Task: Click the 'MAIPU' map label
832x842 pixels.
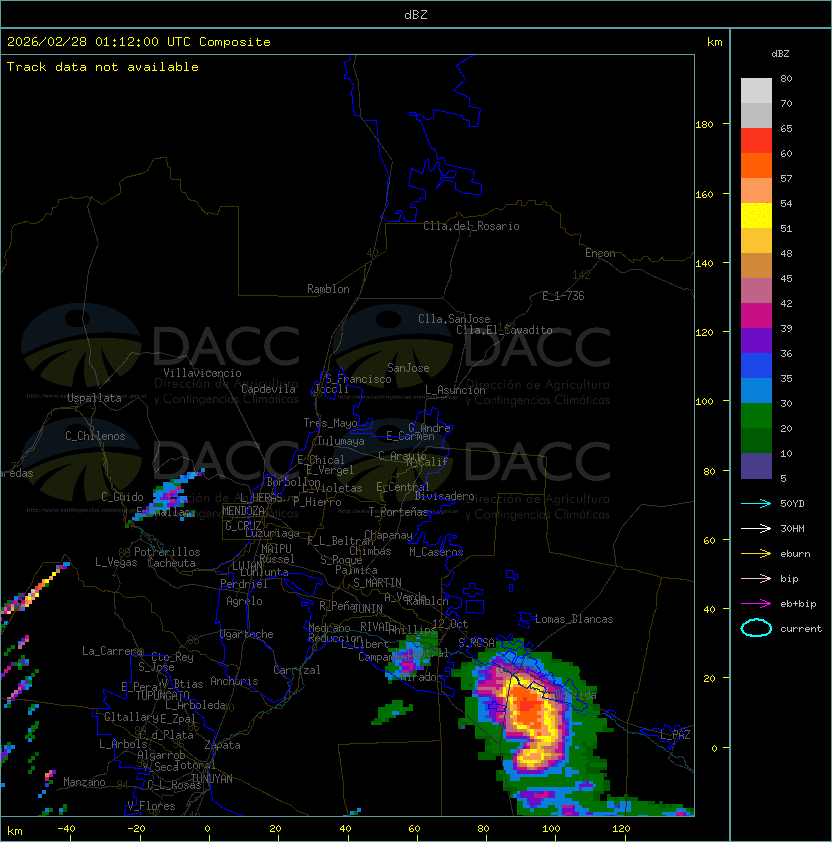Action: [x=276, y=548]
